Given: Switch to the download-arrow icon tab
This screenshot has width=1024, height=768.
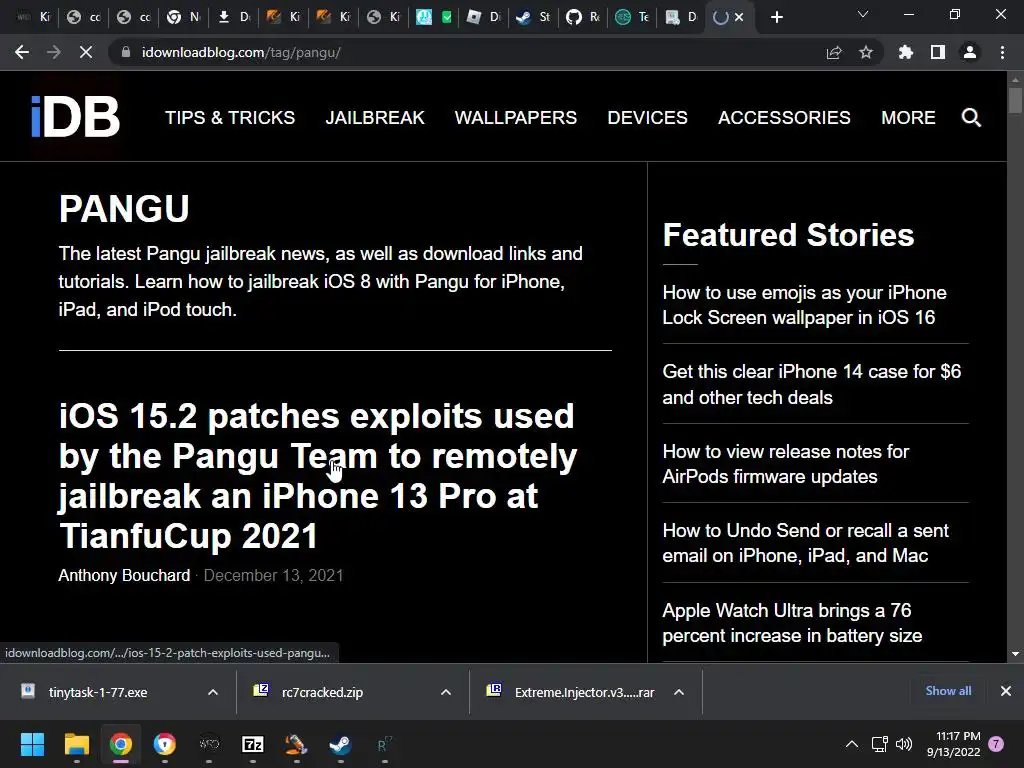Looking at the screenshot, I should tap(233, 17).
